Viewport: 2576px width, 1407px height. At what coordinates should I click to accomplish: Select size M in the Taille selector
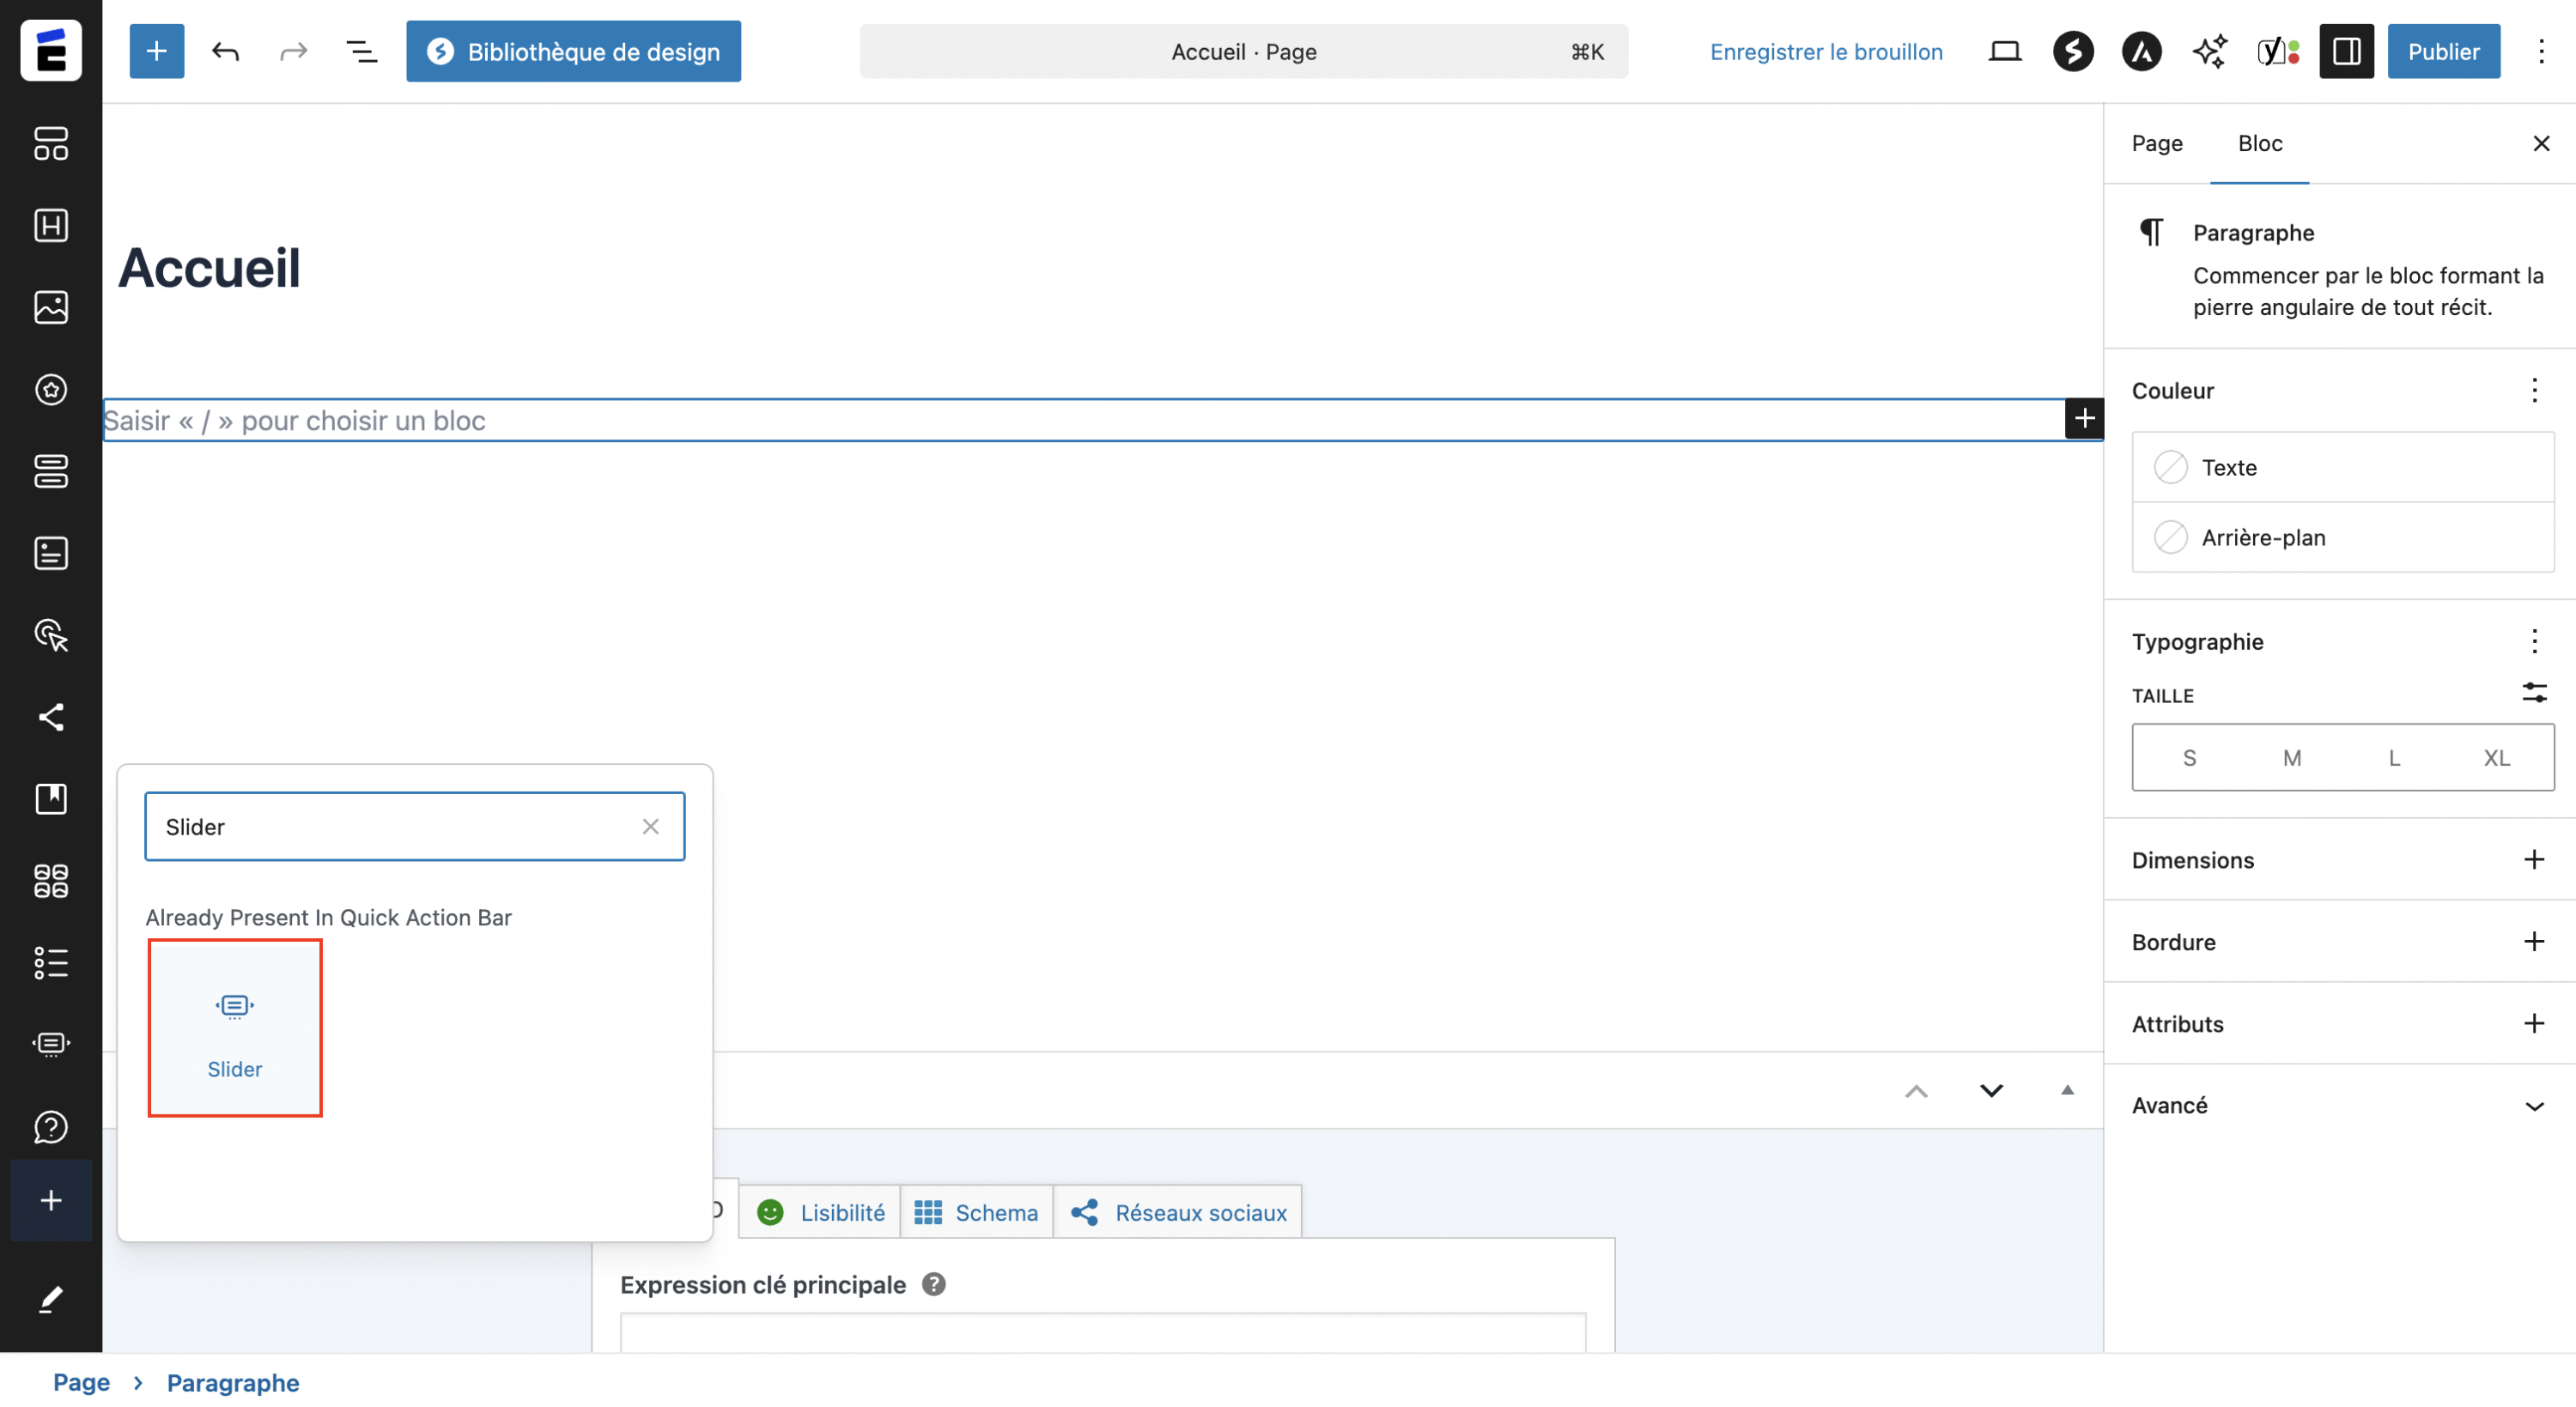(2291, 757)
